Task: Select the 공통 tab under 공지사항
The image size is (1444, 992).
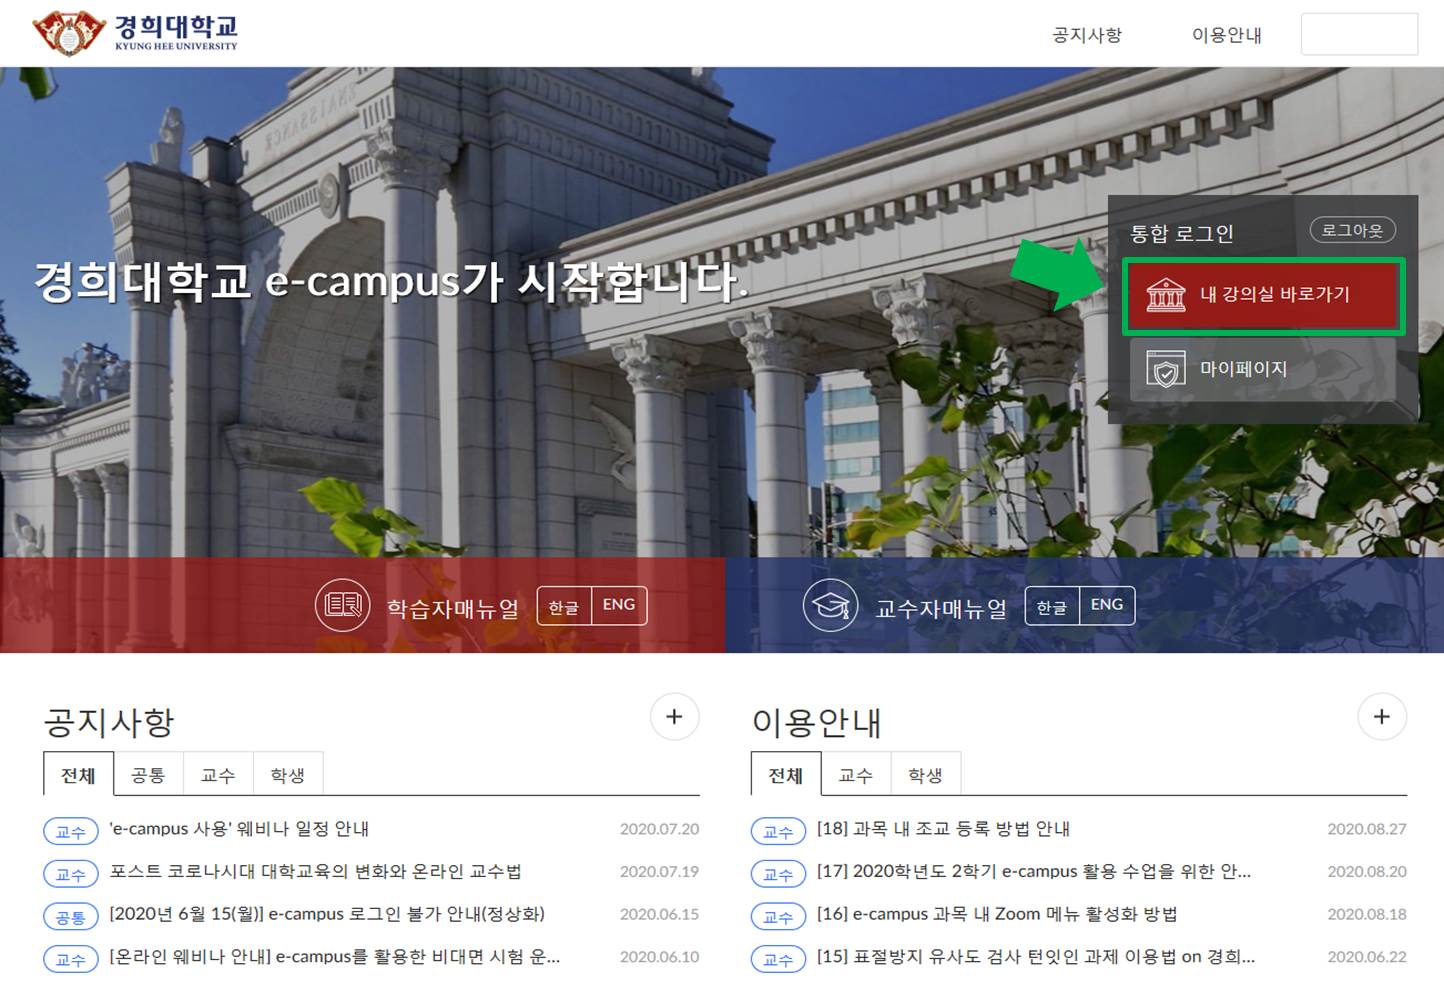Action: pyautogui.click(x=148, y=775)
